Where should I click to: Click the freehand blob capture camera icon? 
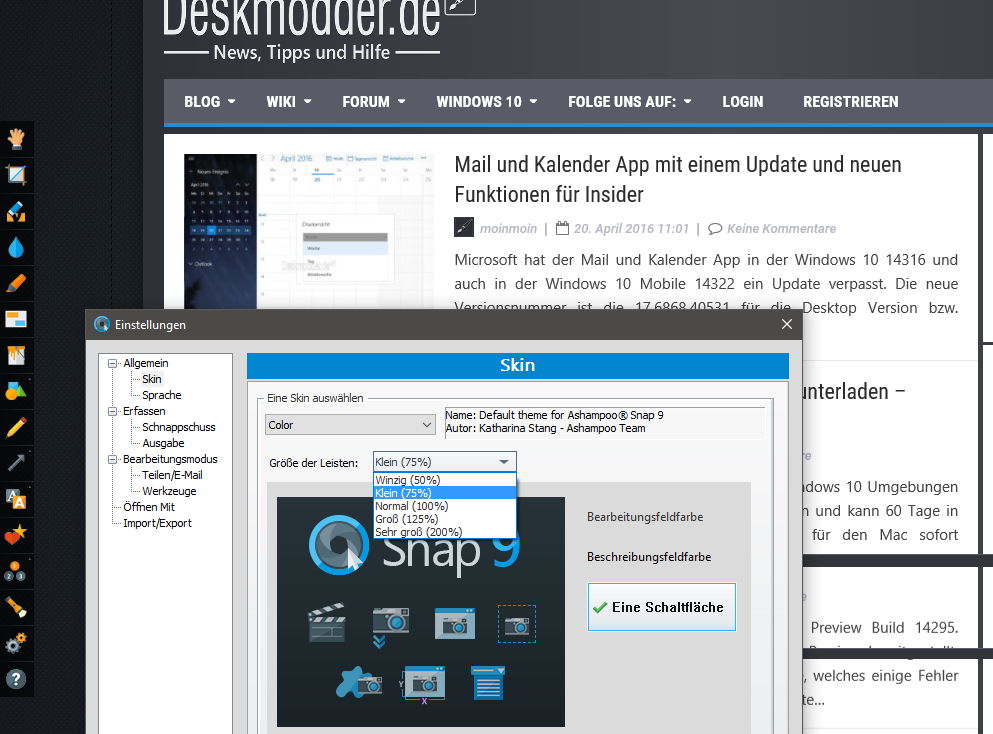point(358,682)
